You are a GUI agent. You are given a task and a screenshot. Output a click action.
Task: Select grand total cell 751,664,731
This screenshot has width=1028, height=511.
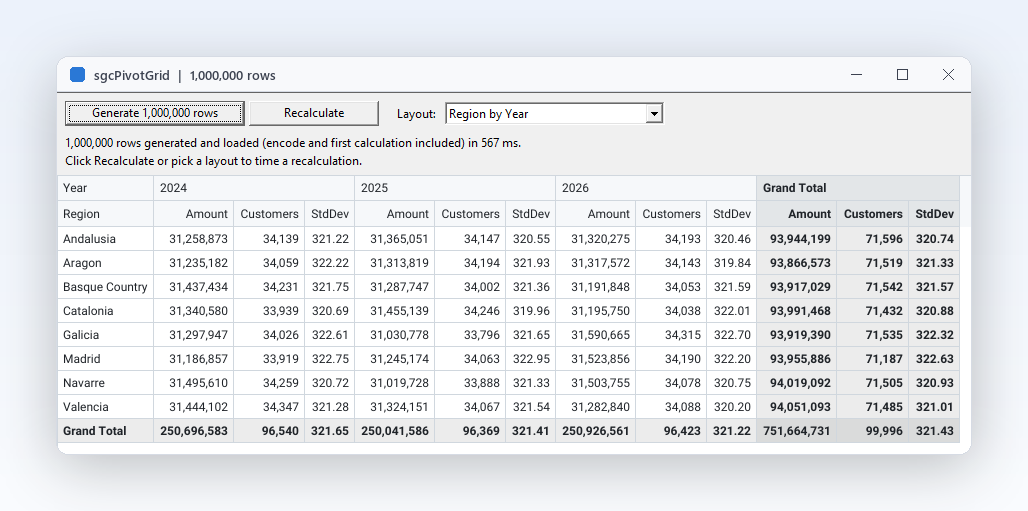(797, 431)
